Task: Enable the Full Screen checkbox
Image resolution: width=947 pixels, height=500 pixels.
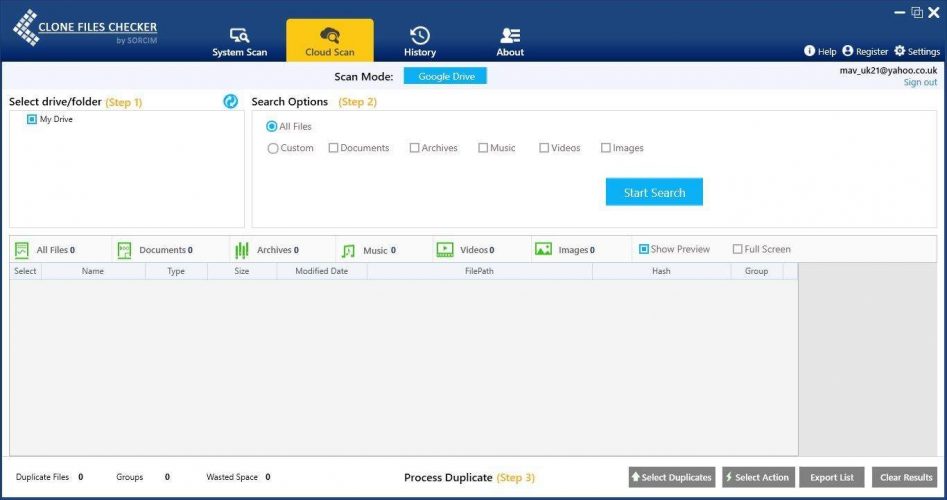Action: coord(737,249)
